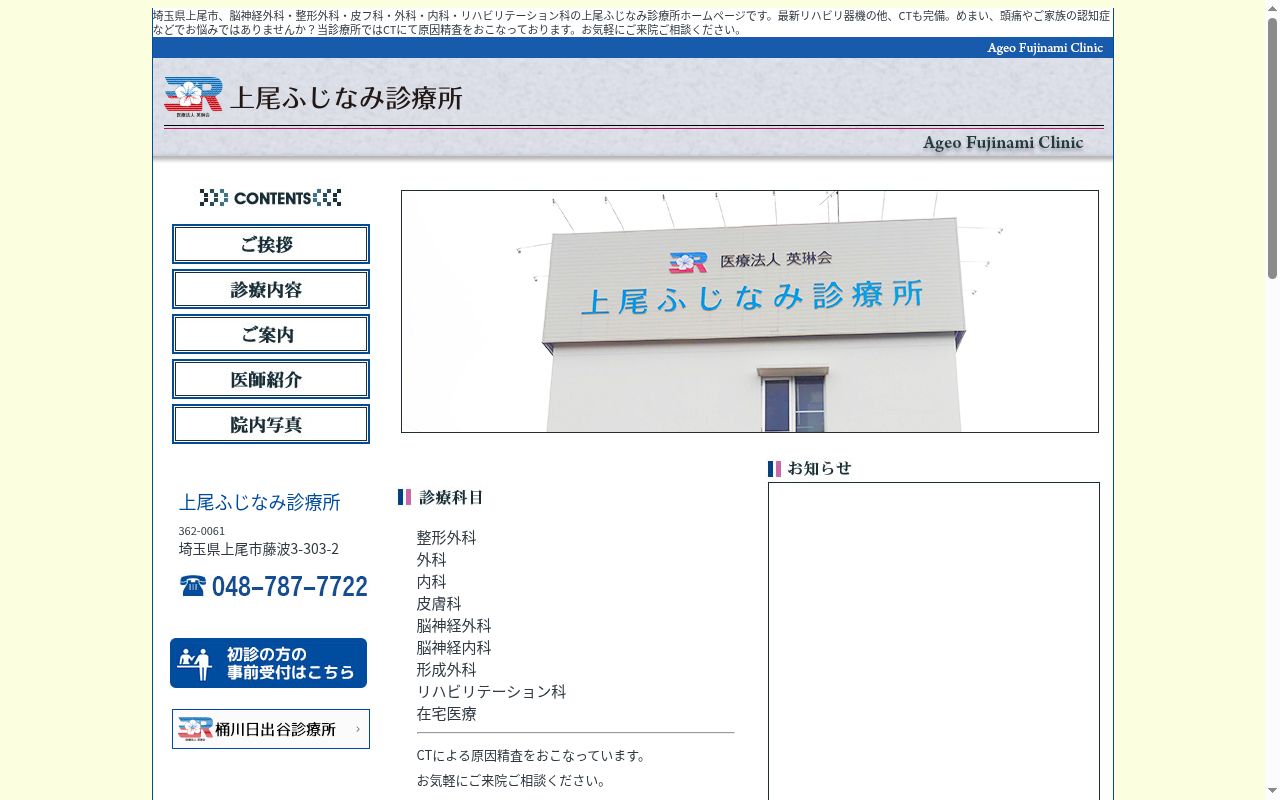The width and height of the screenshot is (1280, 800).
Task: Click the address 埼玉県上尾市藤波3-303-2
Action: click(259, 549)
